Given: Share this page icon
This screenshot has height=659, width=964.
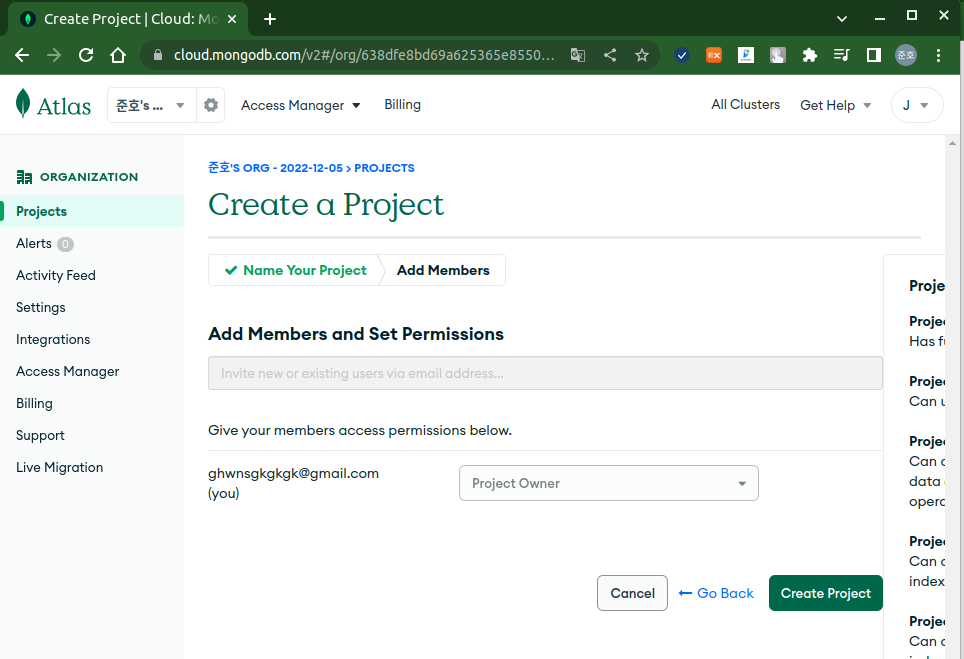Looking at the screenshot, I should 610,55.
